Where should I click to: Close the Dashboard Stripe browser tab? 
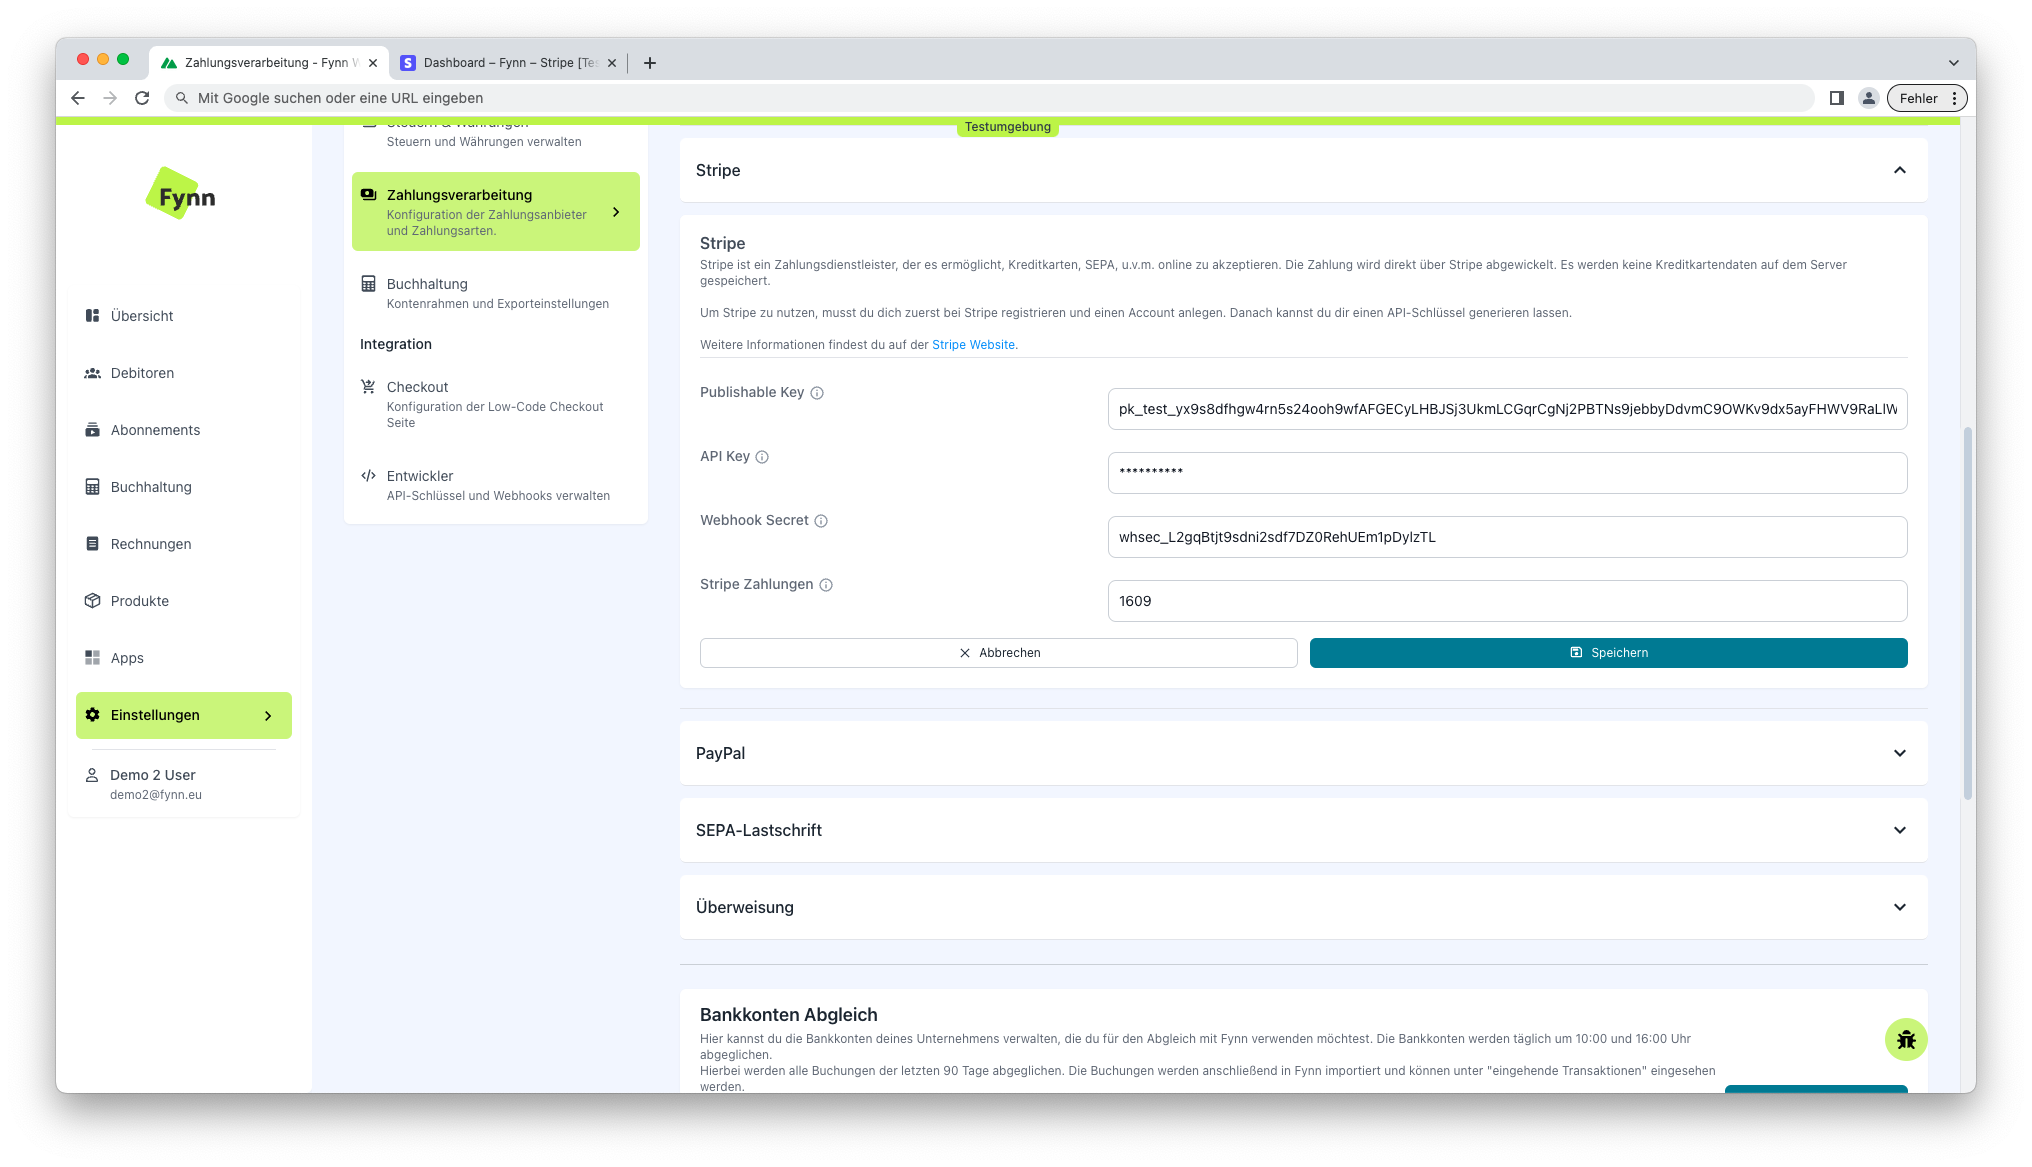pos(612,63)
